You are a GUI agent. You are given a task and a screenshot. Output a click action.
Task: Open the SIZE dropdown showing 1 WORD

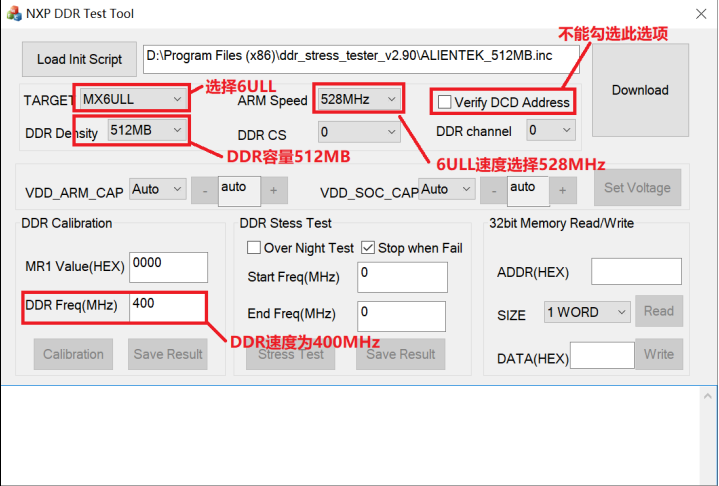tap(587, 312)
